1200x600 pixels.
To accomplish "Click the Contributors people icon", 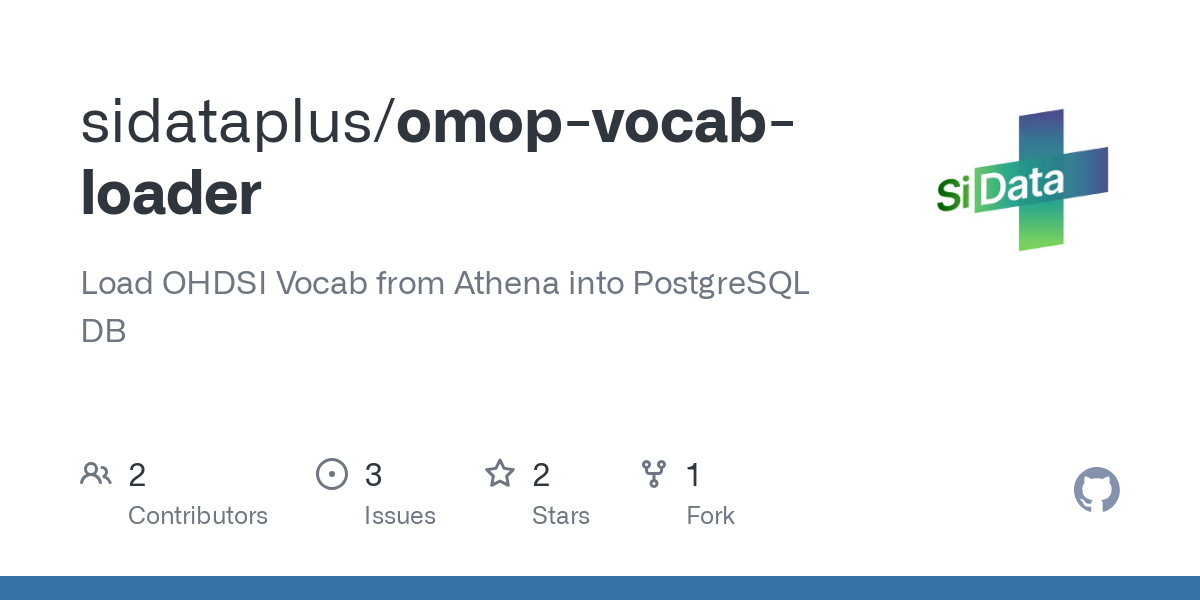I will [96, 474].
